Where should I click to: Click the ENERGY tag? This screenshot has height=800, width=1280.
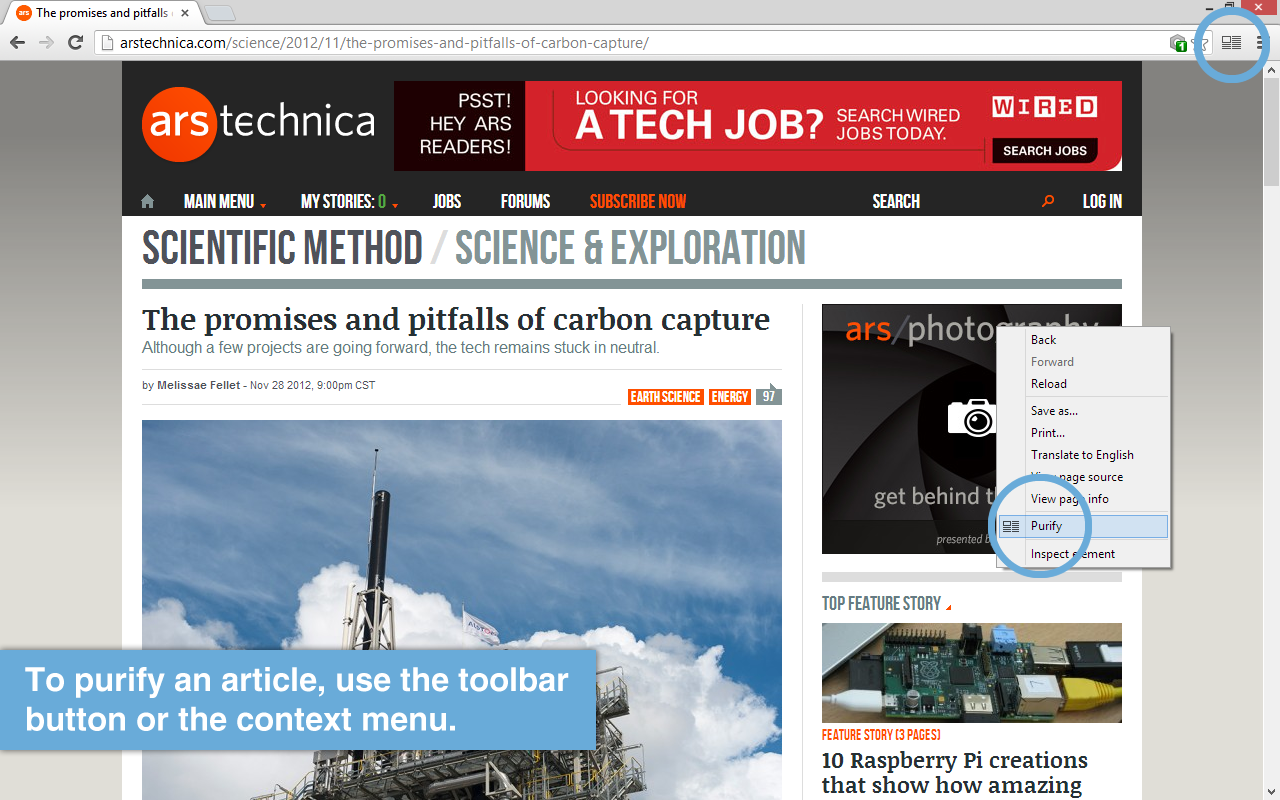[730, 397]
